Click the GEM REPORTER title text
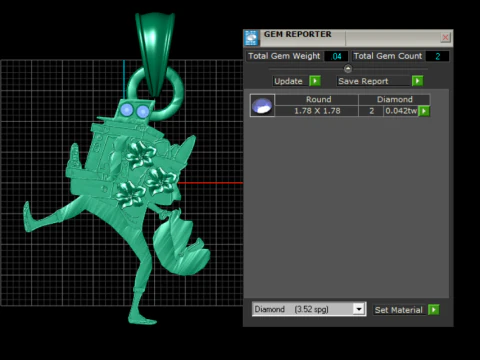 pos(298,34)
